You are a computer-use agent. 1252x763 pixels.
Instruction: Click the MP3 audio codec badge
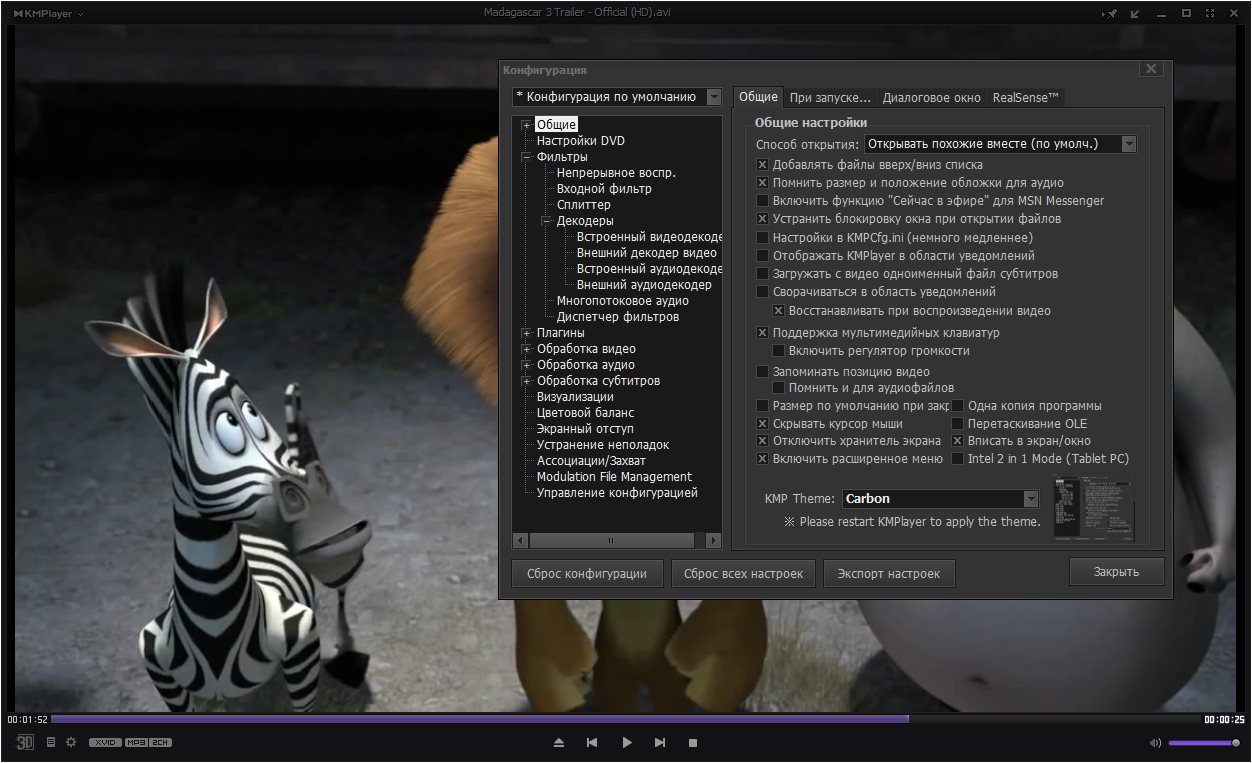pyautogui.click(x=136, y=742)
